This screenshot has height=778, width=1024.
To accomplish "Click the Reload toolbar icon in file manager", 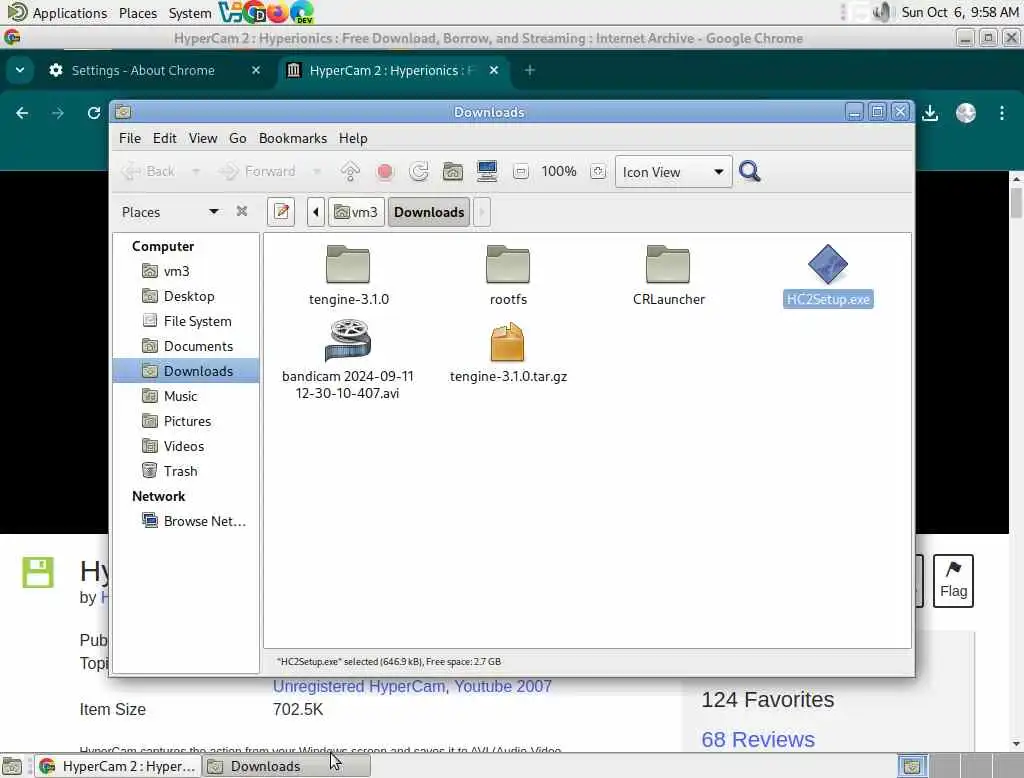I will pos(419,172).
